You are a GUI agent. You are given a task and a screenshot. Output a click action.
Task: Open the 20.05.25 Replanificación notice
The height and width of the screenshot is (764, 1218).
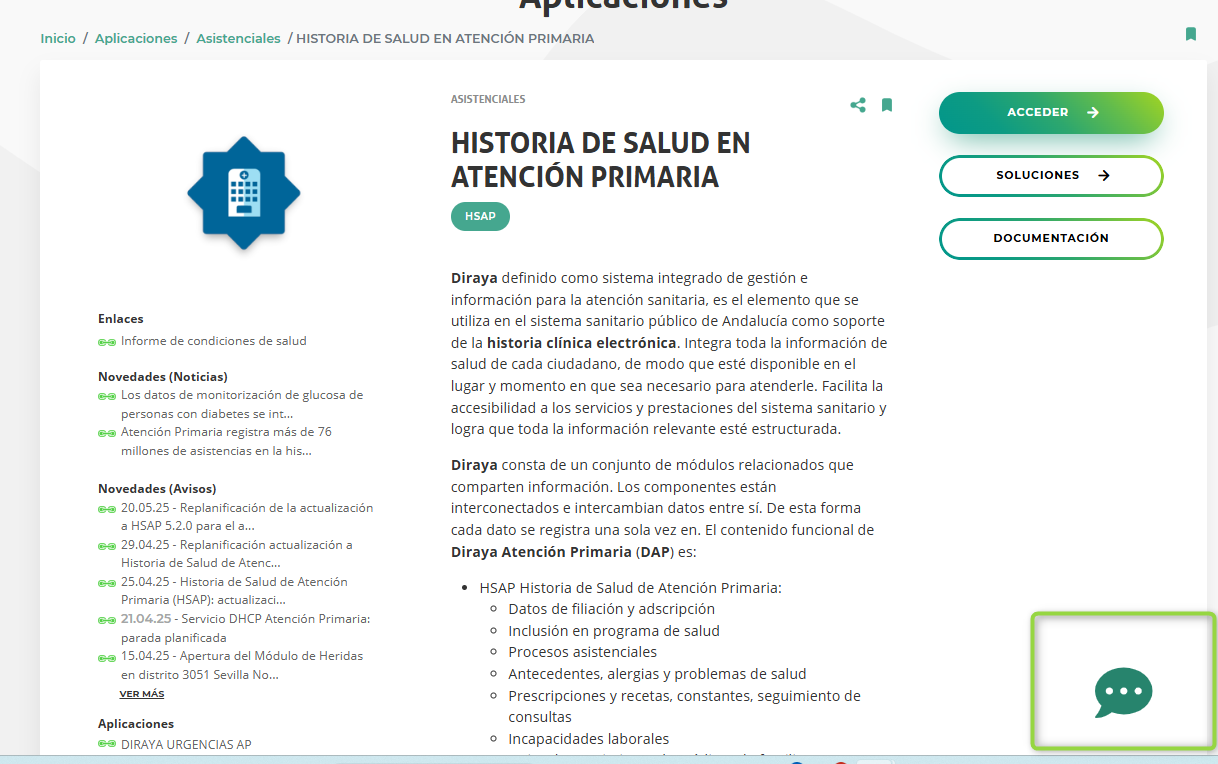[247, 517]
